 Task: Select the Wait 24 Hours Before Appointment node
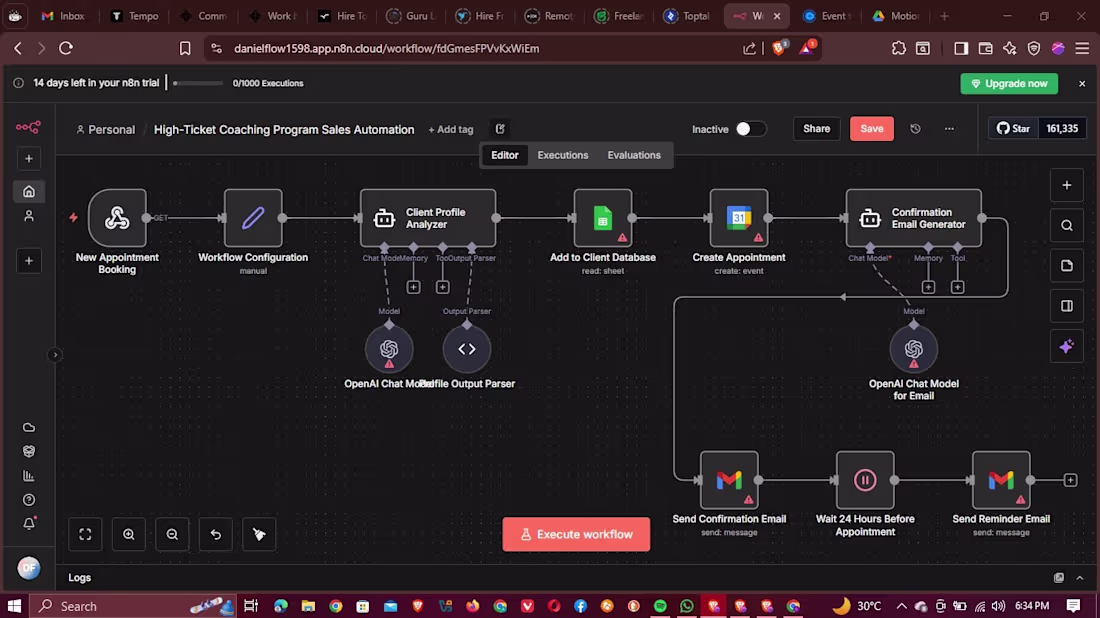pyautogui.click(x=865, y=480)
